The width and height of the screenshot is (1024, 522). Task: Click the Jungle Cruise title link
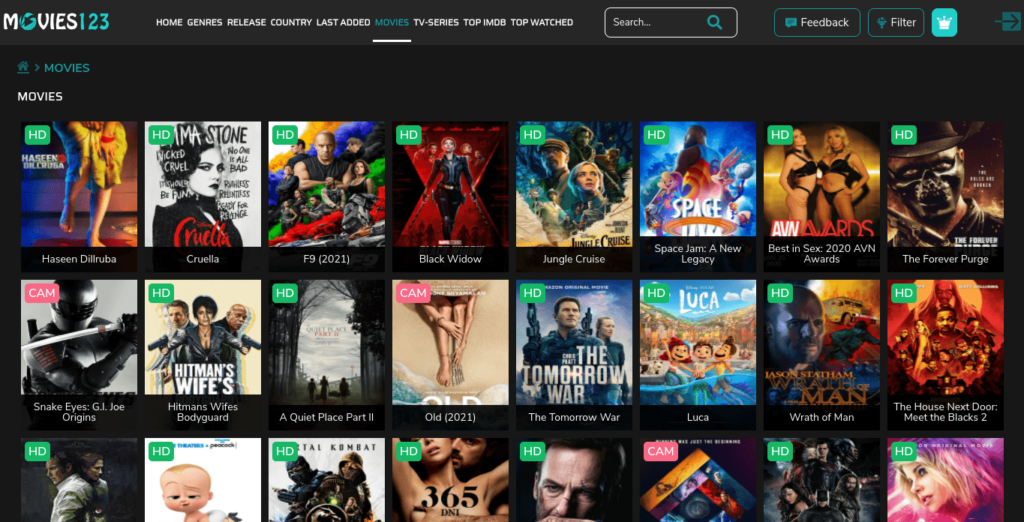(574, 259)
